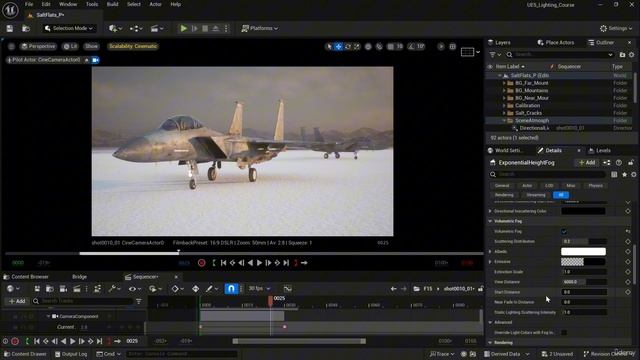Click the View Distance value slider
640x360 pixels.
click(x=584, y=282)
